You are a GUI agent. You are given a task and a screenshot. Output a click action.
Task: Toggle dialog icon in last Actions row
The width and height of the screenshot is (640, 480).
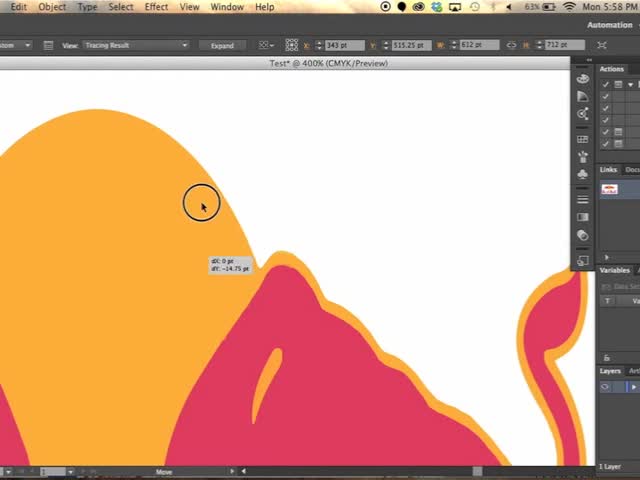[618, 144]
